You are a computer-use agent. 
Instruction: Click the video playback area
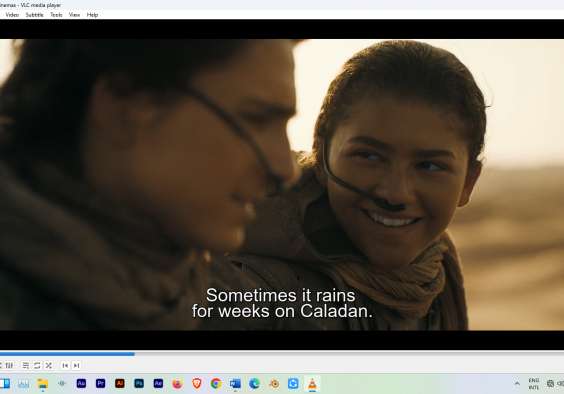[x=282, y=185]
